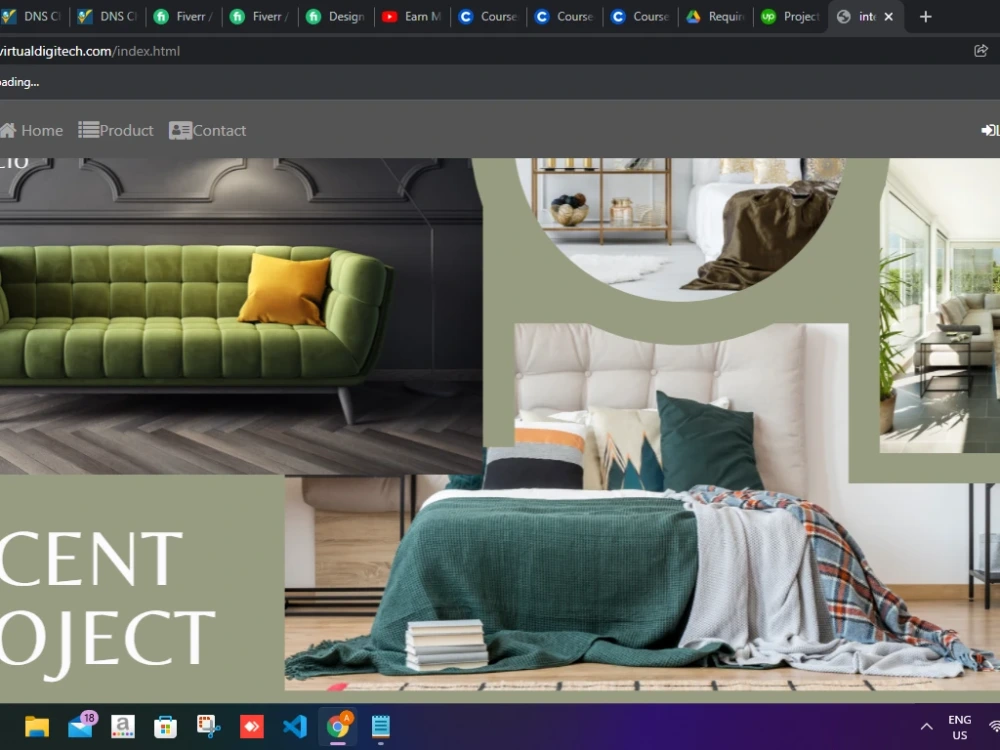Image resolution: width=1000 pixels, height=750 pixels.
Task: Open File Explorer from the taskbar
Action: click(x=37, y=726)
